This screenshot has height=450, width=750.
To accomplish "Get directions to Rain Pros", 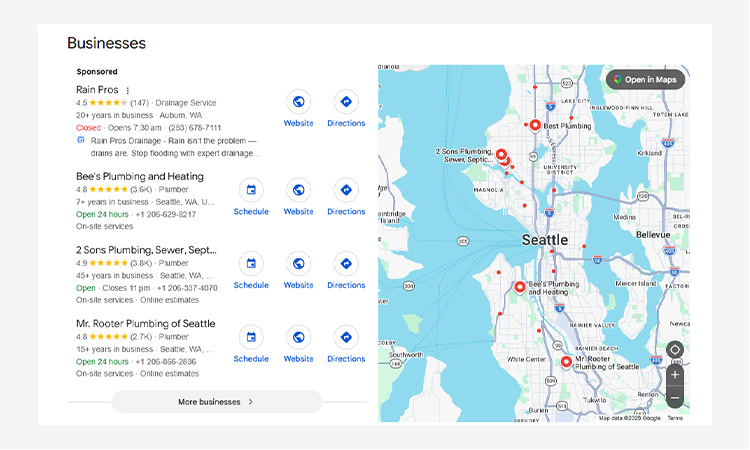I will (x=346, y=102).
